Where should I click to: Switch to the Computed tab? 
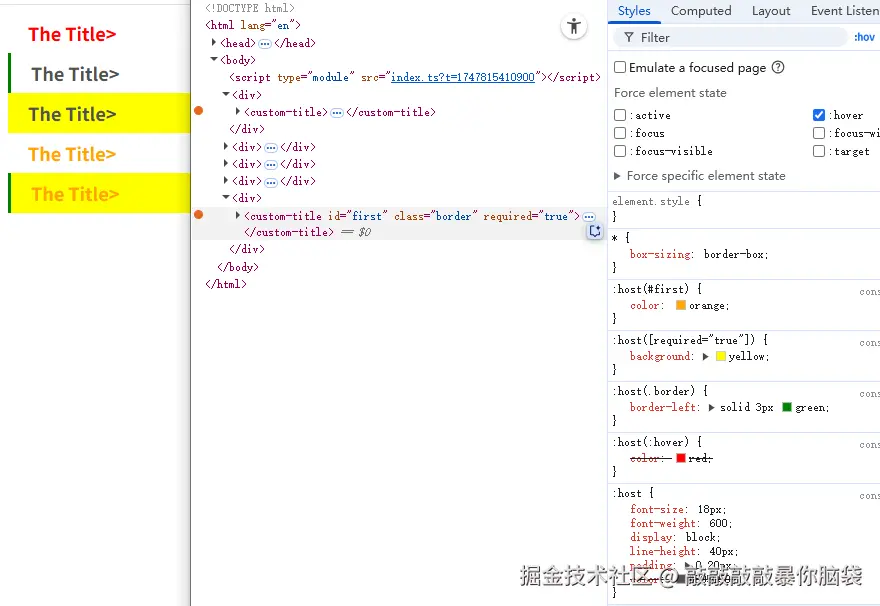click(x=701, y=11)
